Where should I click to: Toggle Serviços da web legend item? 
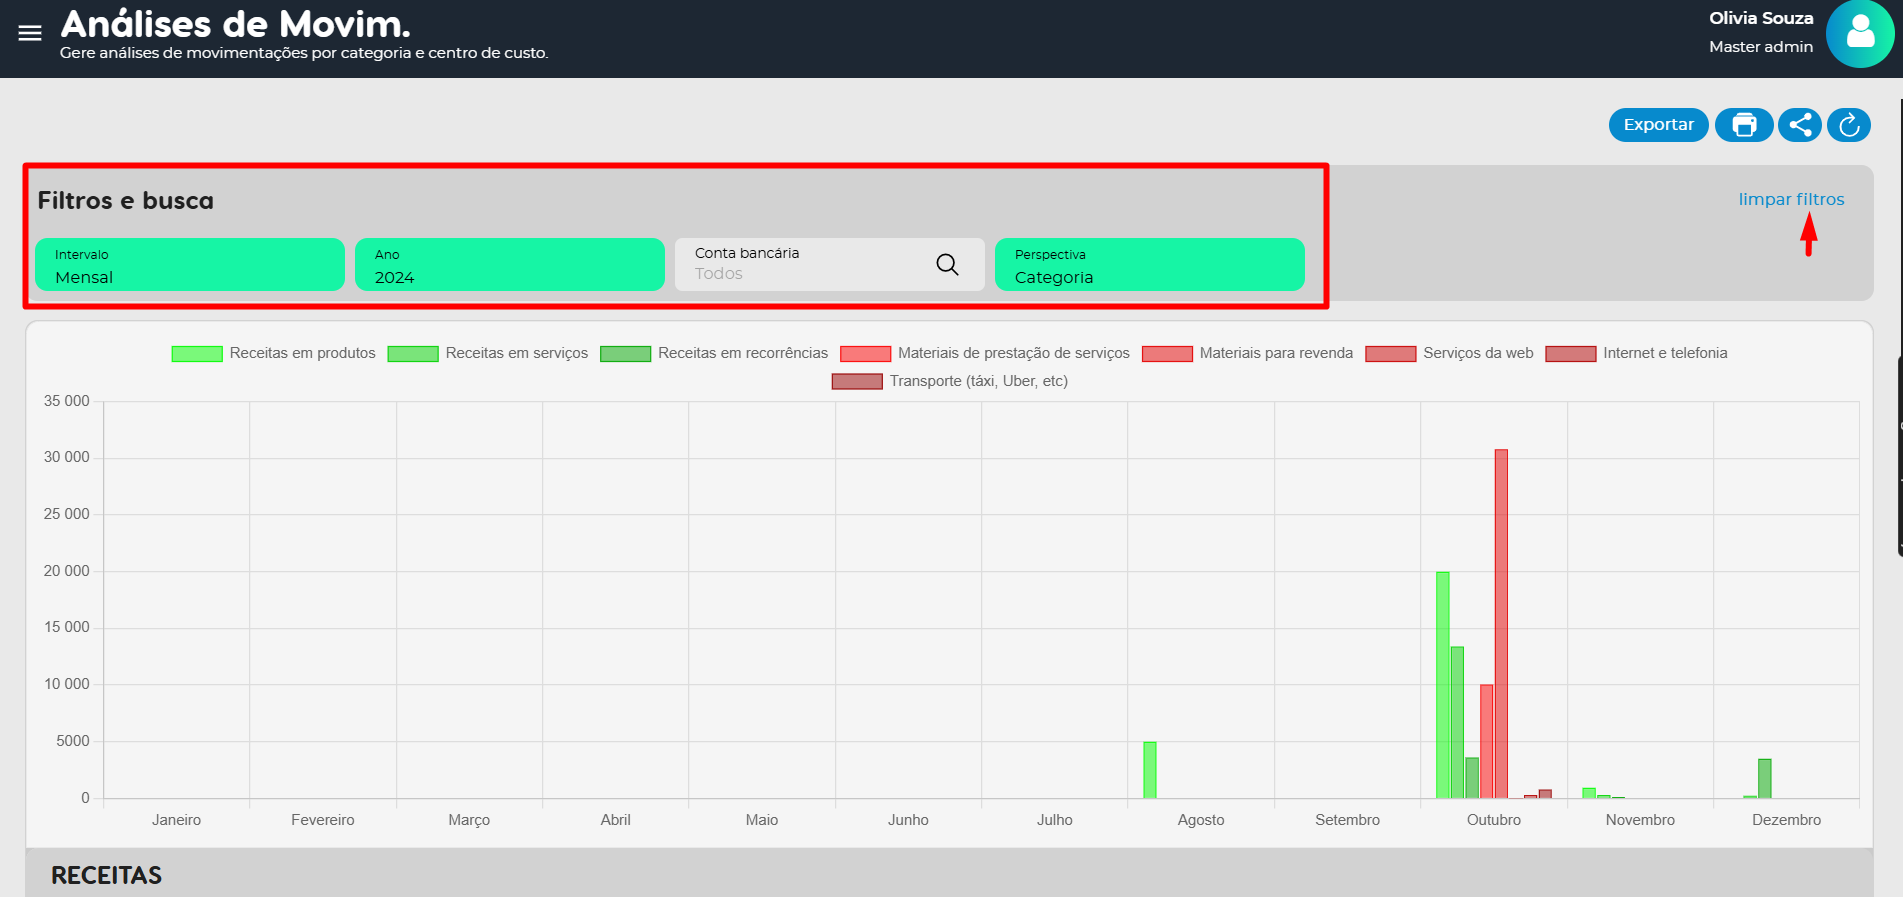click(x=1449, y=353)
